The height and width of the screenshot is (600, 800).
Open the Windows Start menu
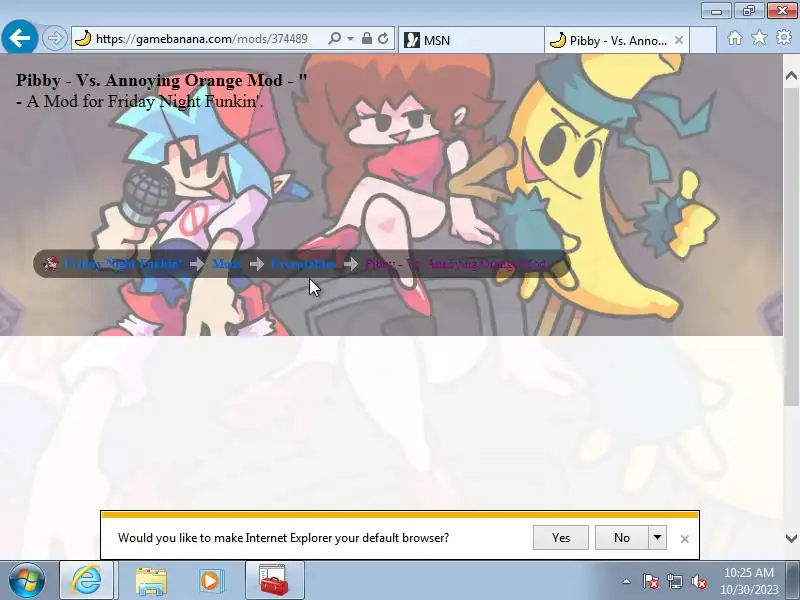27,580
